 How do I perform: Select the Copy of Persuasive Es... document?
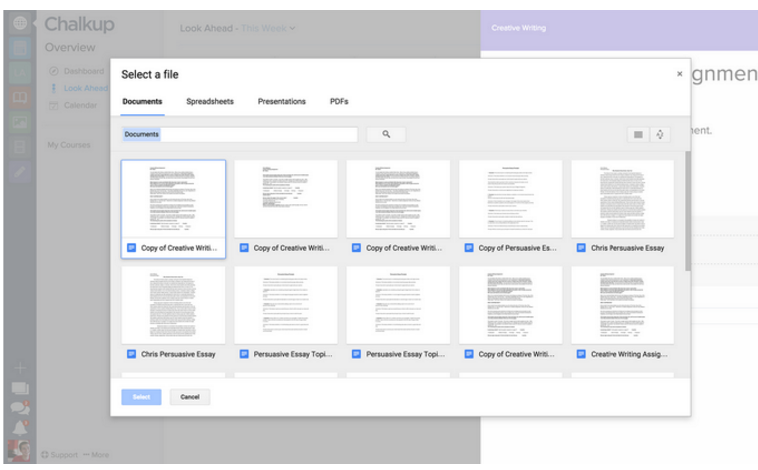click(x=510, y=209)
